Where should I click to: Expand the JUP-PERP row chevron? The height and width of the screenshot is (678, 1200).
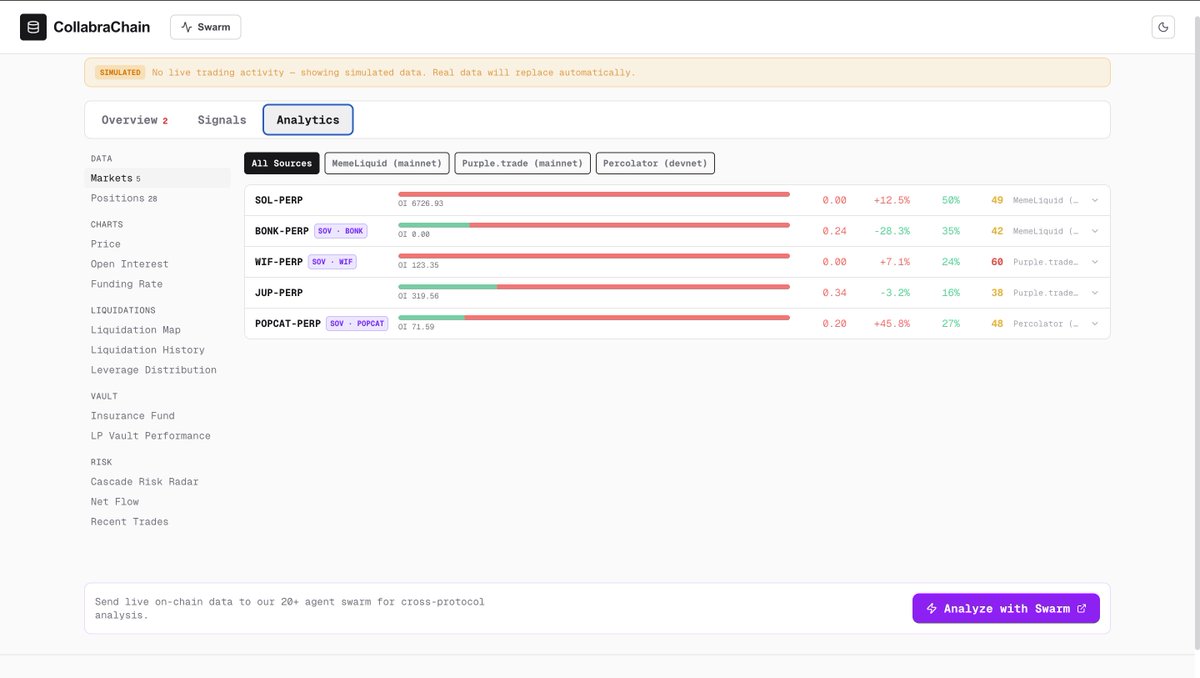1094,293
